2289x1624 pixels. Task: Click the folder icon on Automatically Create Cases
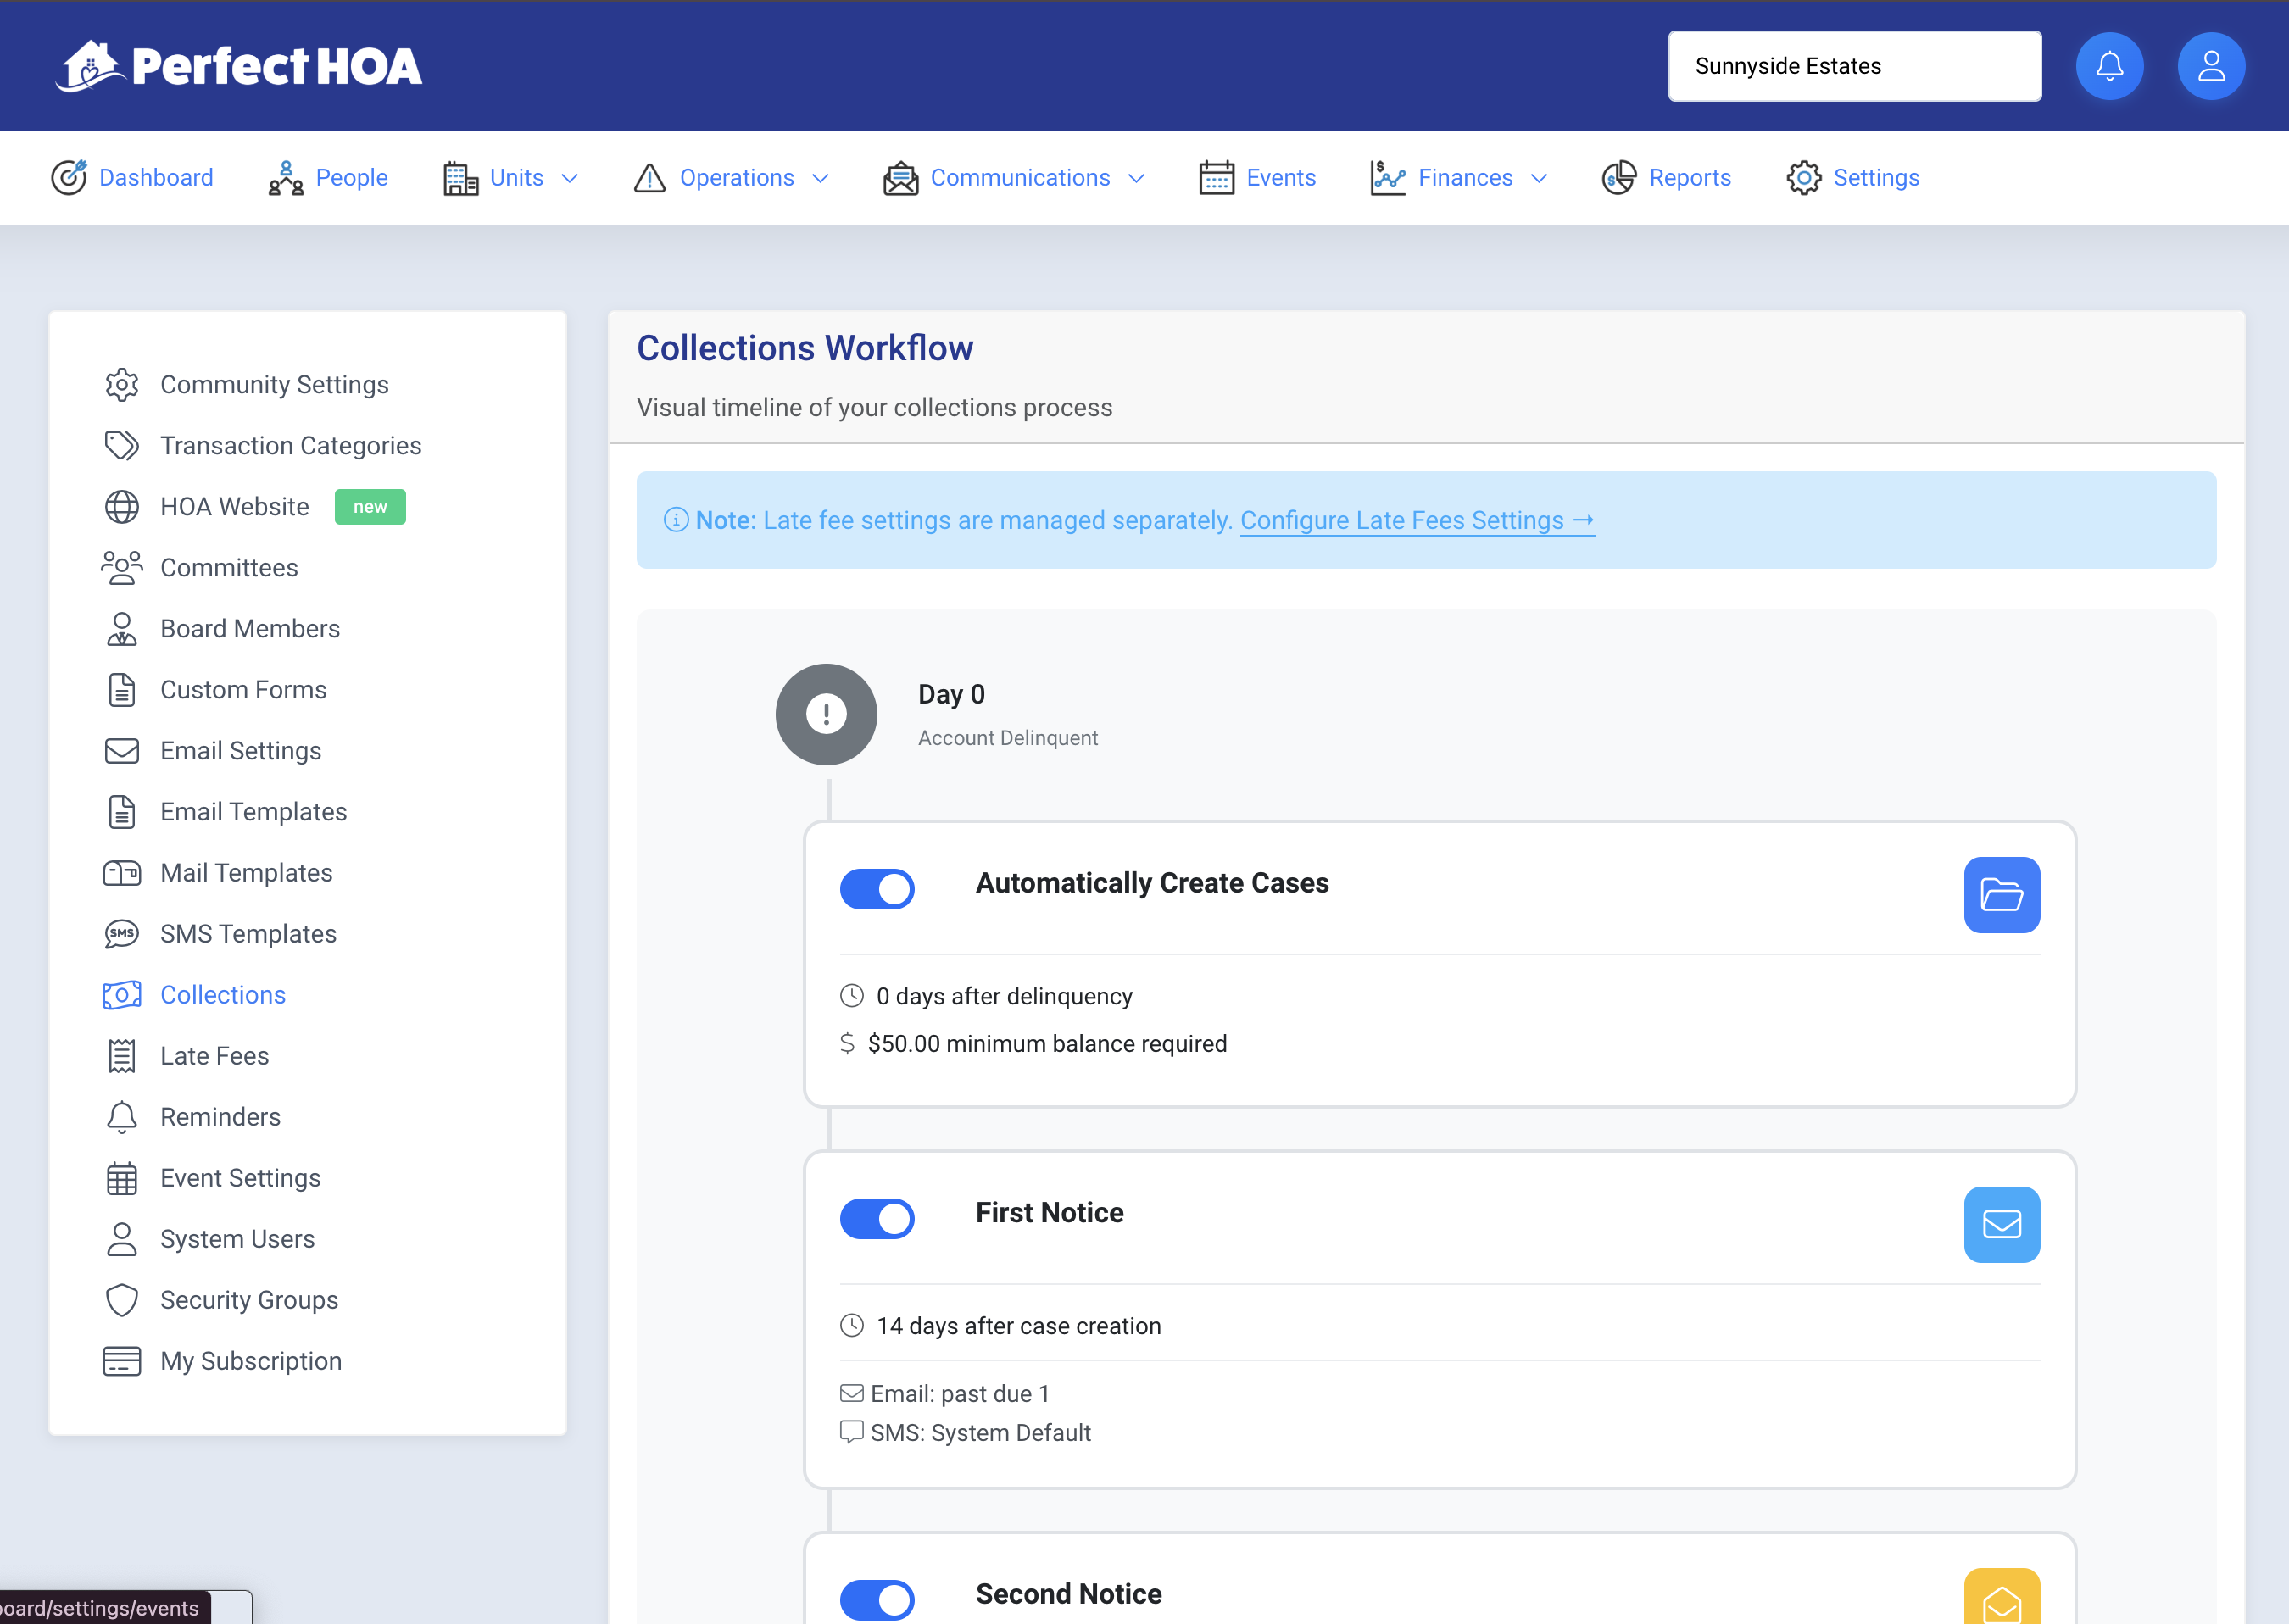(x=2001, y=895)
